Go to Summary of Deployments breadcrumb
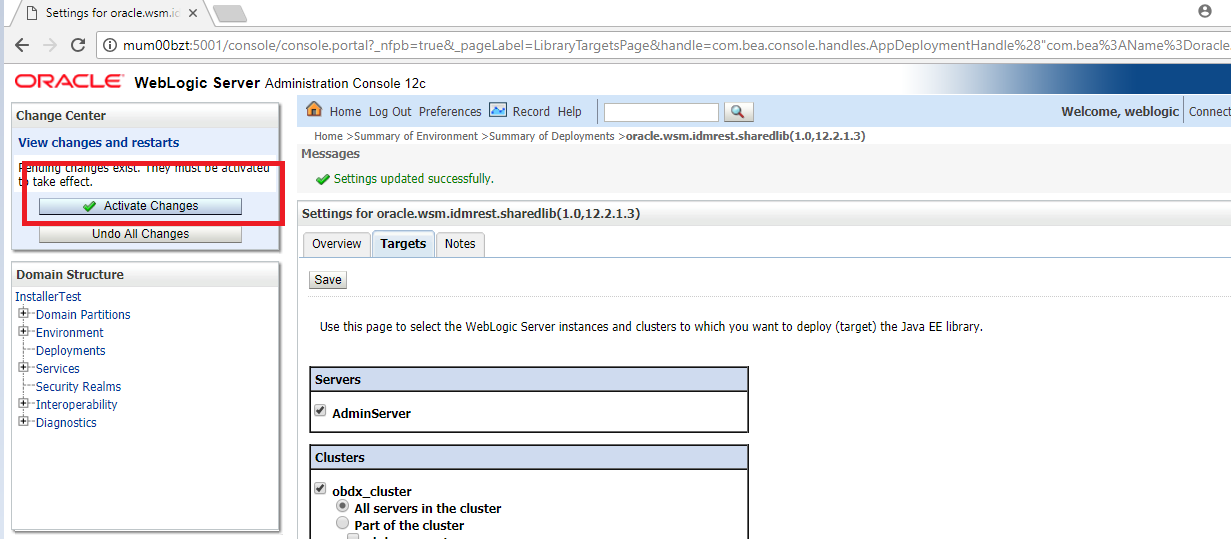The width and height of the screenshot is (1231, 540). tap(551, 136)
